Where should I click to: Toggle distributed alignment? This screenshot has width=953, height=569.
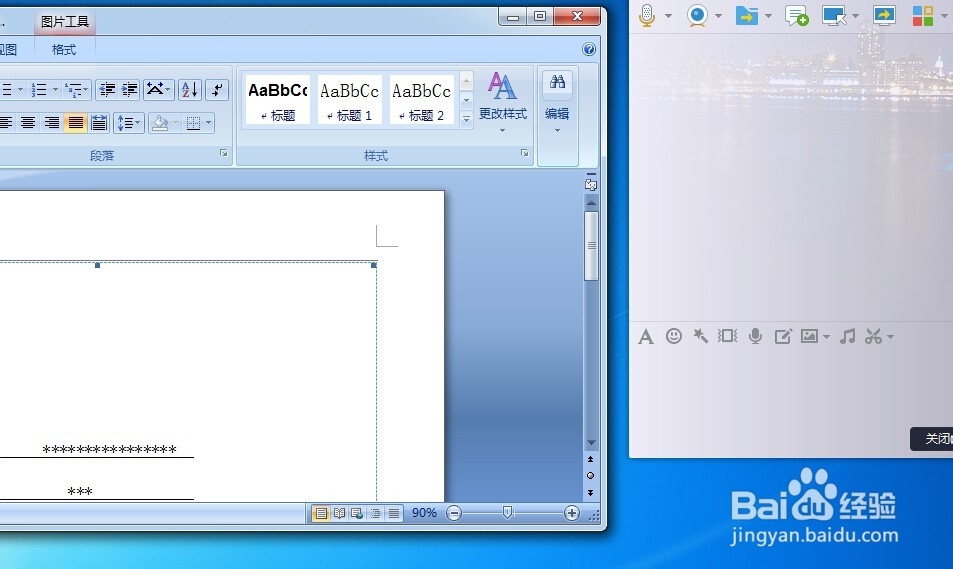(x=99, y=123)
